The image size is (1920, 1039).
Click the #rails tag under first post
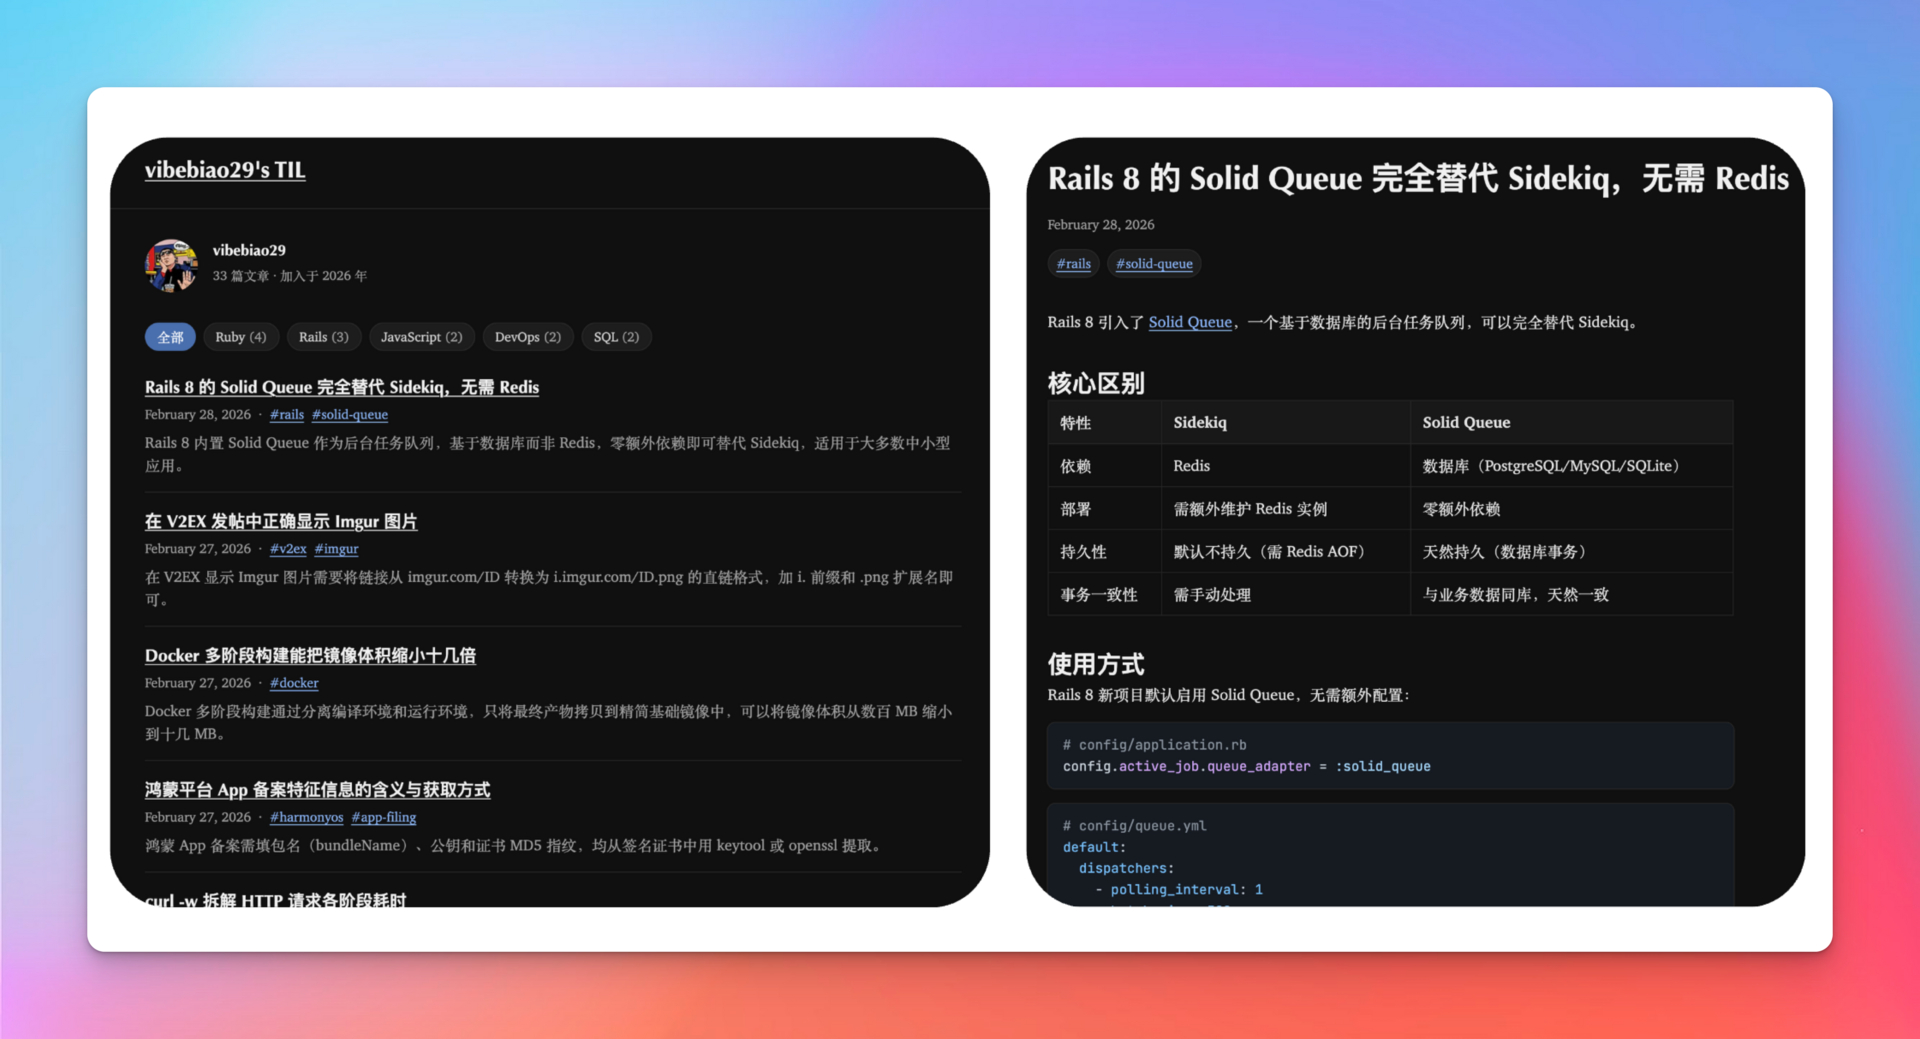pyautogui.click(x=287, y=414)
